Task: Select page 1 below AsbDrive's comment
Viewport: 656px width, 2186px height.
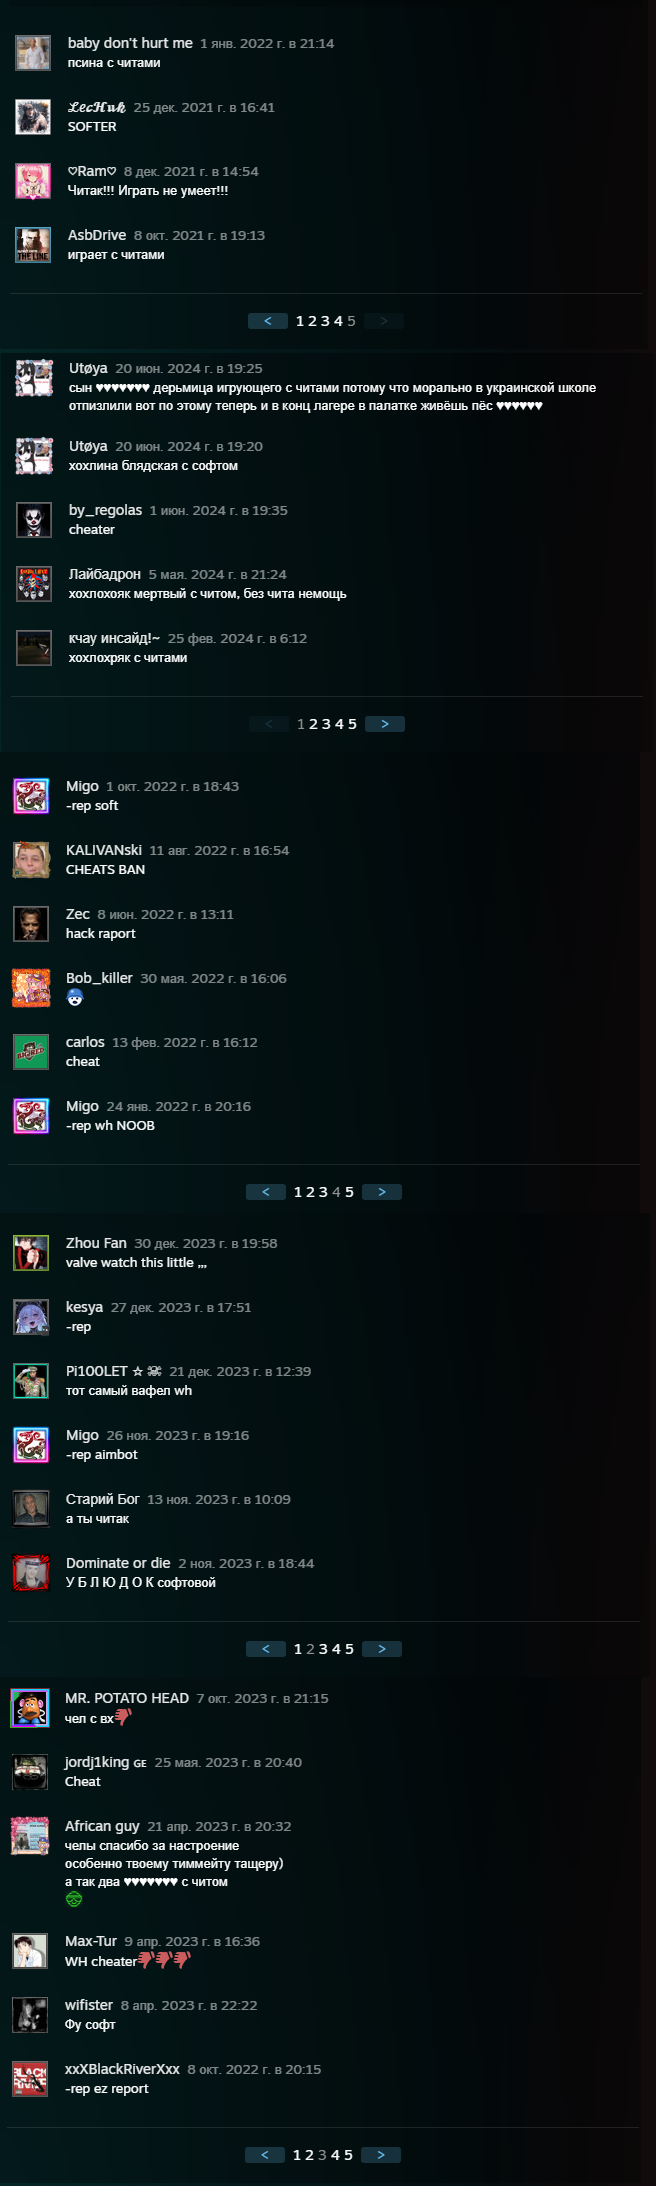Action: pos(300,321)
